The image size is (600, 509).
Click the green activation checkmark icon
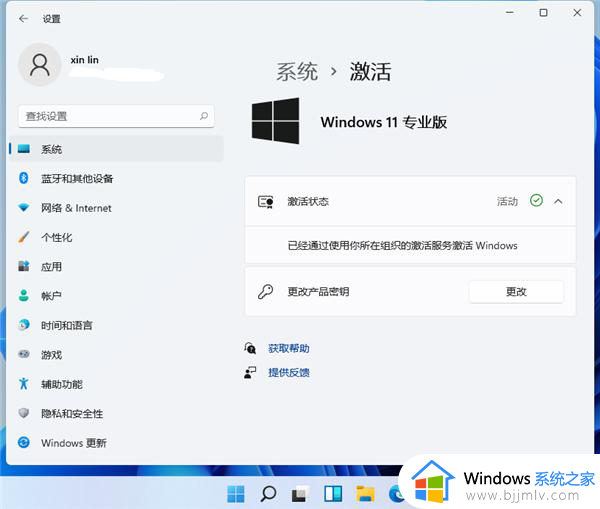pyautogui.click(x=536, y=201)
